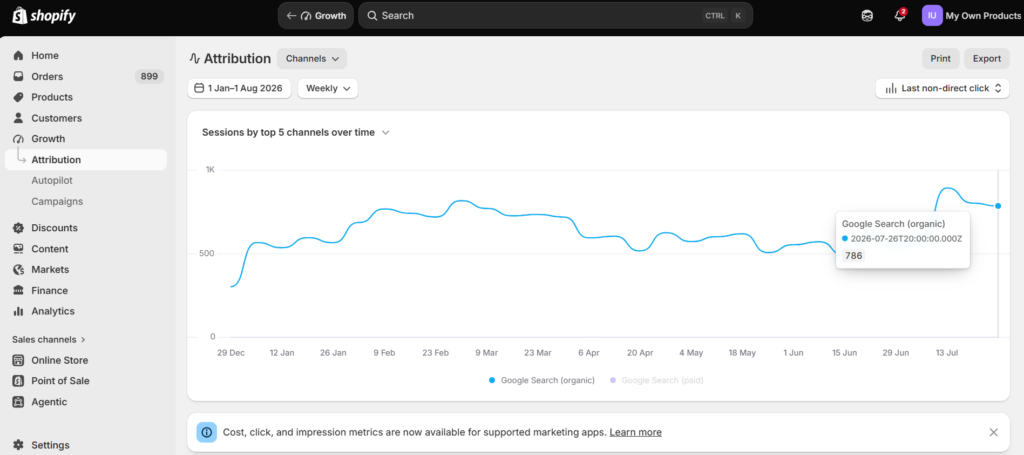
Task: Open the date range 1 Jan–1 Aug 2026
Action: [239, 88]
